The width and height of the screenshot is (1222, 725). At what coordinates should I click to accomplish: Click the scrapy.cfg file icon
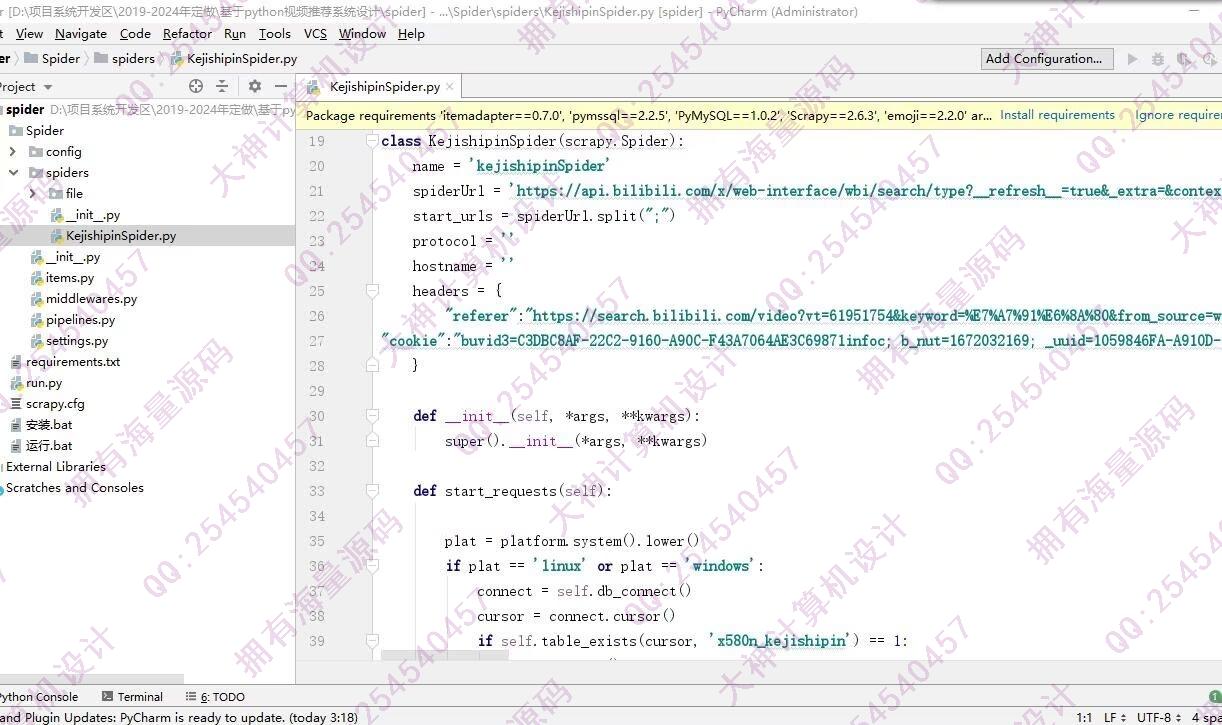pyautogui.click(x=17, y=404)
